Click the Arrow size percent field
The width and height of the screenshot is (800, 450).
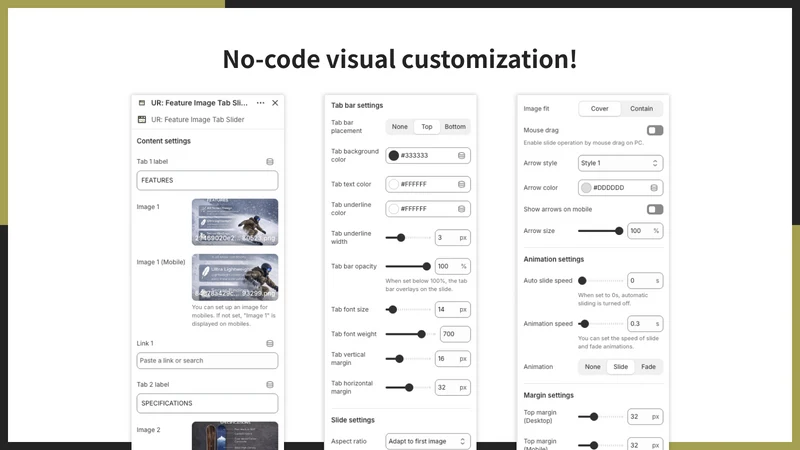645,231
